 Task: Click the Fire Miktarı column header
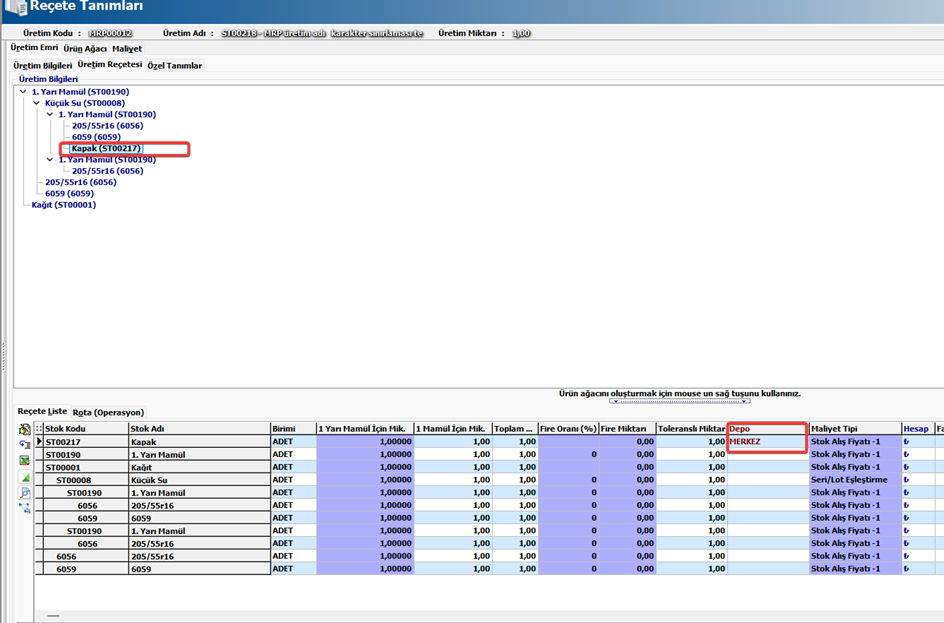point(627,429)
